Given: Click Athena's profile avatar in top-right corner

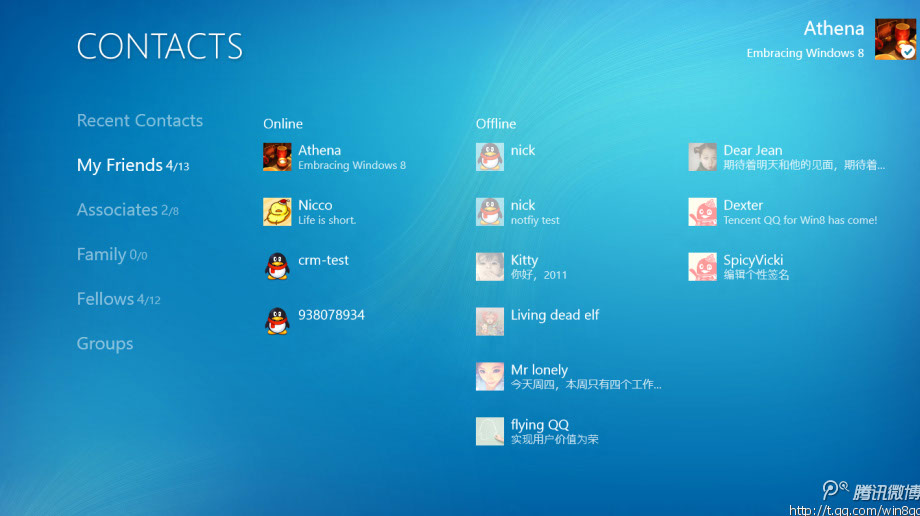Looking at the screenshot, I should pos(895,39).
